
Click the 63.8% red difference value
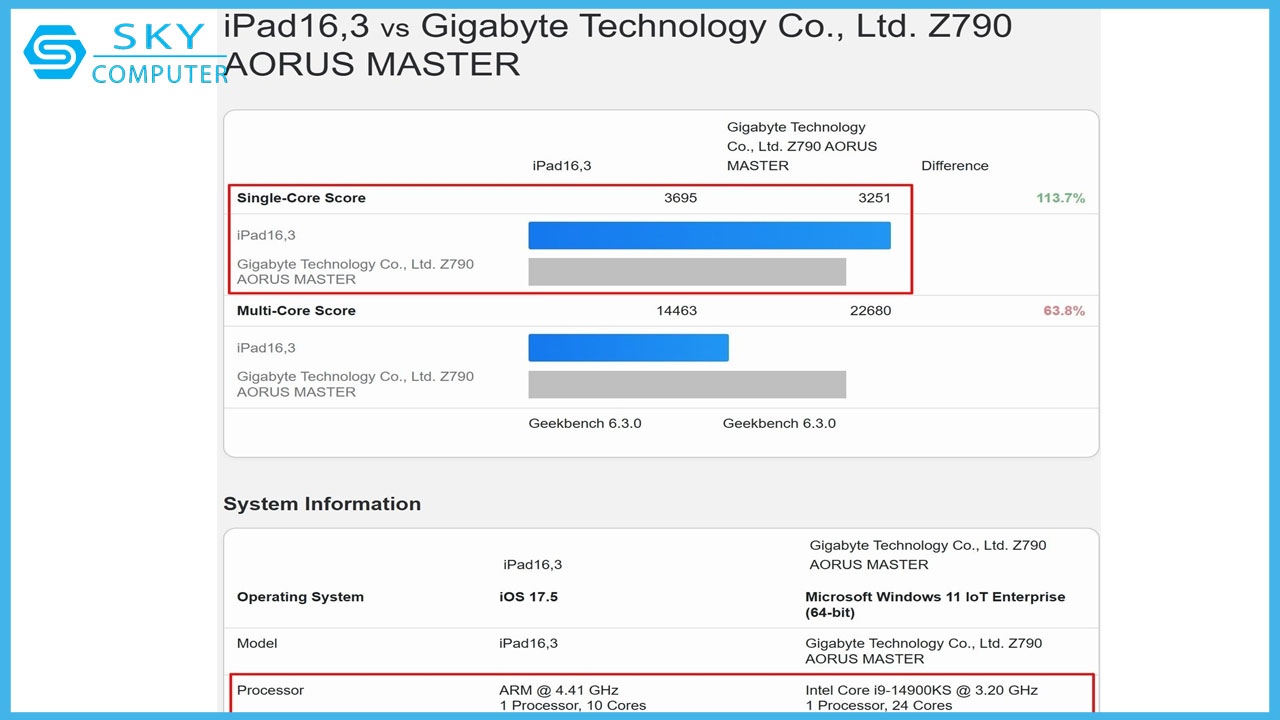[1063, 311]
